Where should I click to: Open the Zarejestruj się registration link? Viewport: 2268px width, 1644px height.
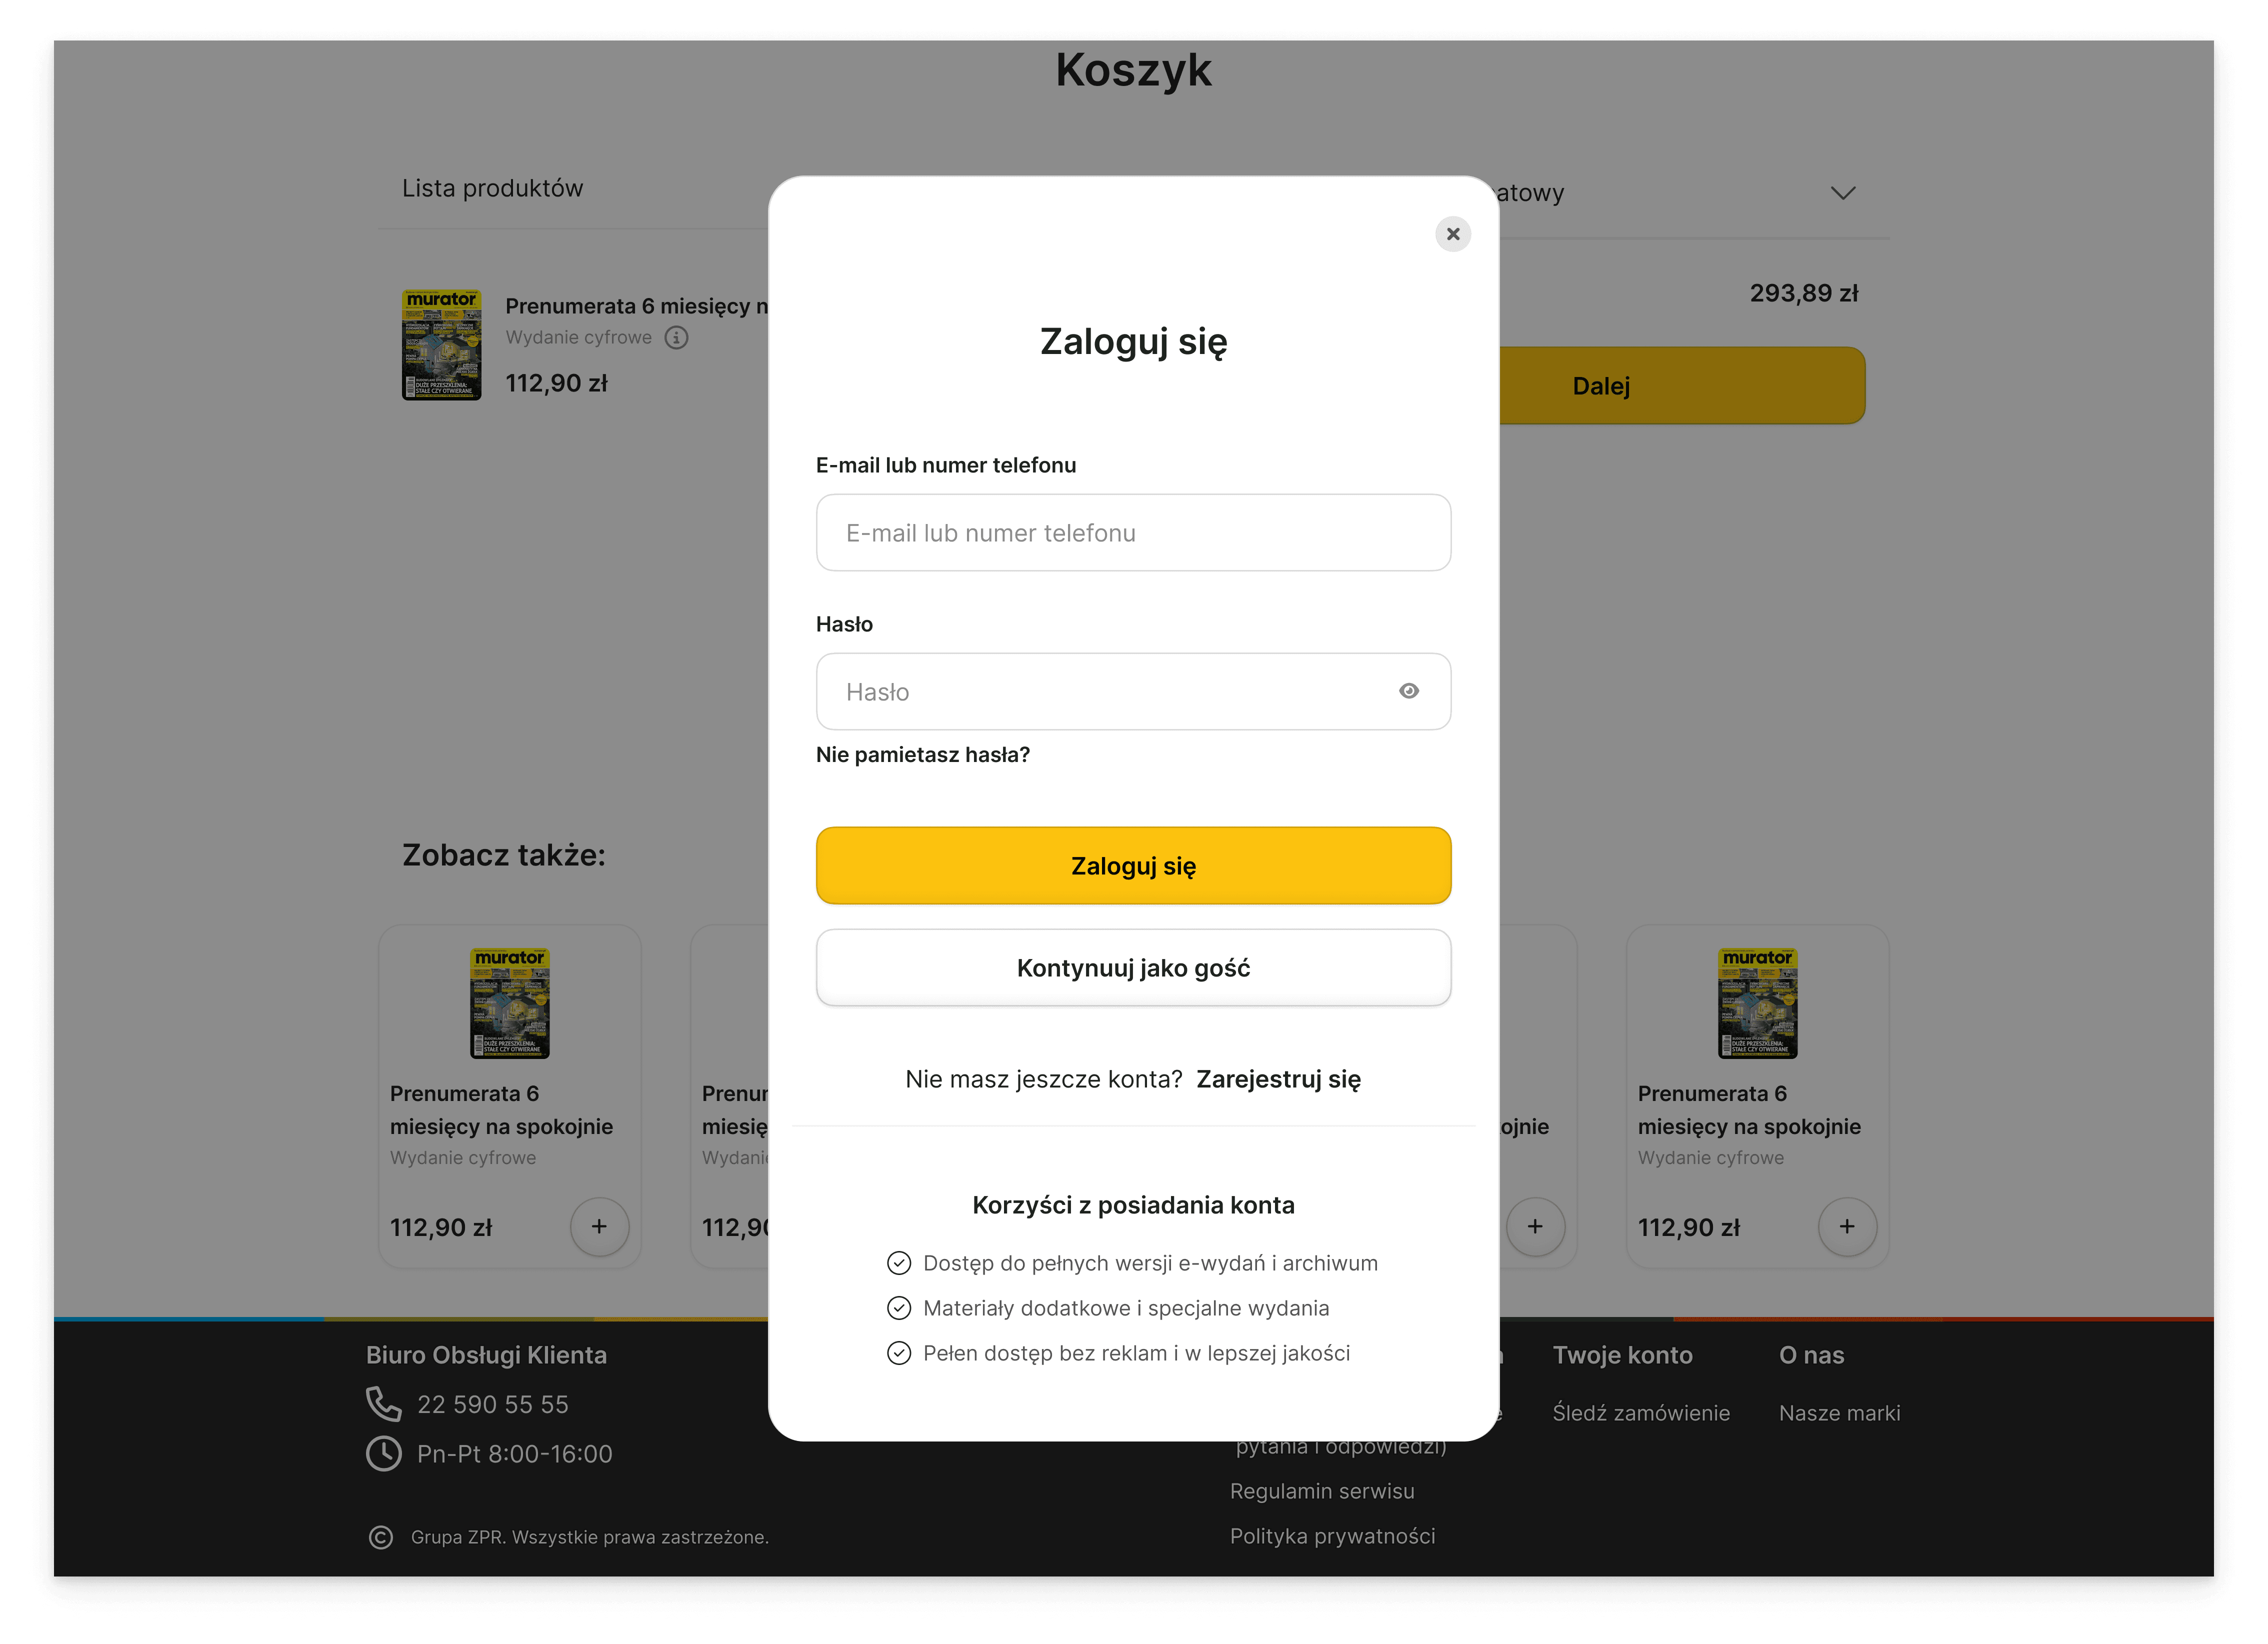pos(1278,1079)
